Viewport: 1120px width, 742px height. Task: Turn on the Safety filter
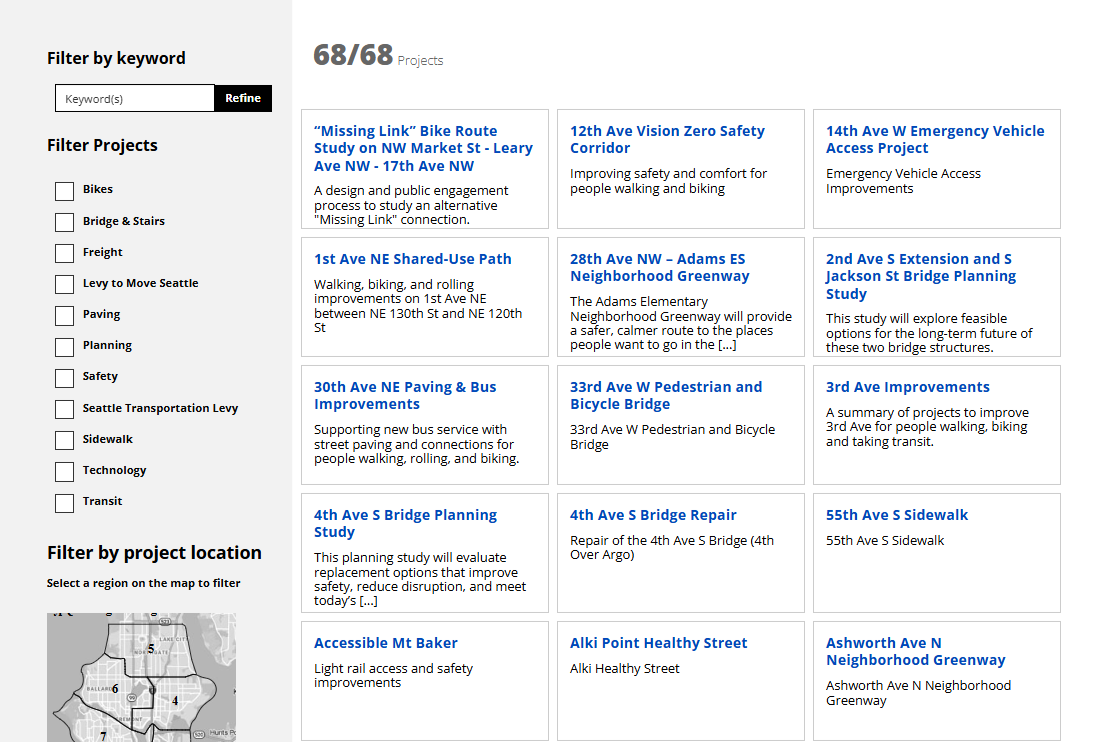[64, 378]
